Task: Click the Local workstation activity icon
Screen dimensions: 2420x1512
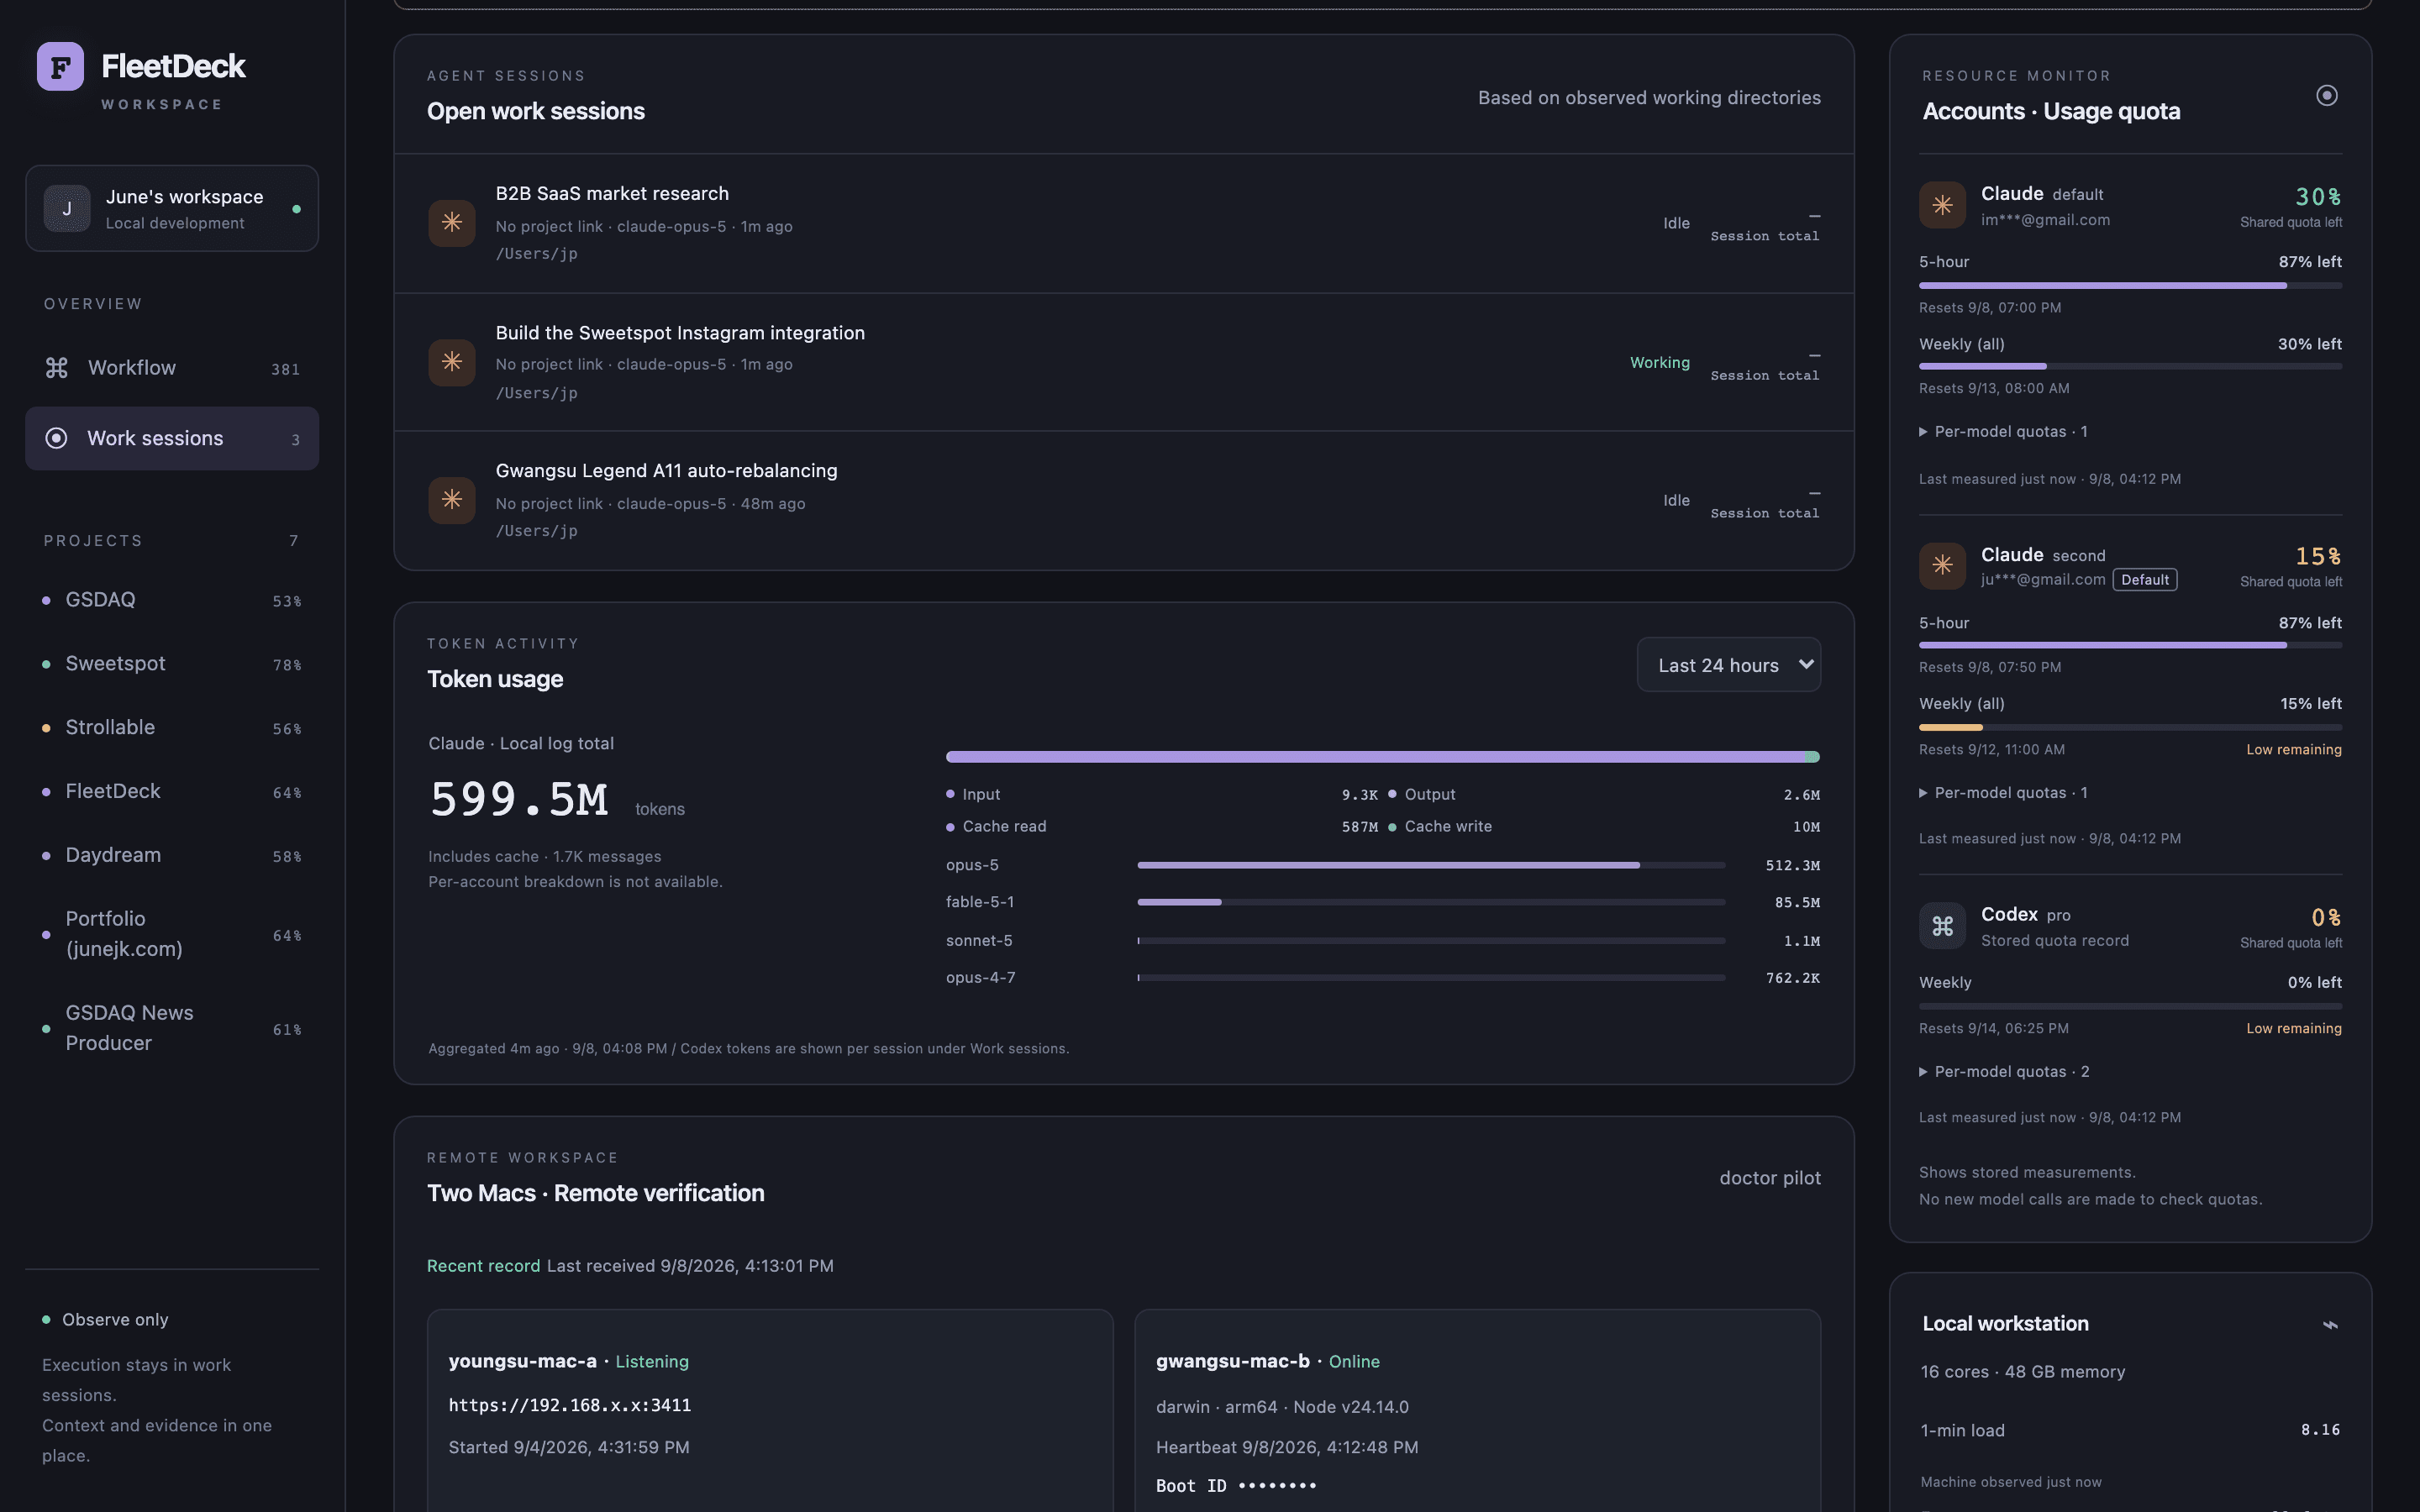Action: [x=2330, y=1325]
